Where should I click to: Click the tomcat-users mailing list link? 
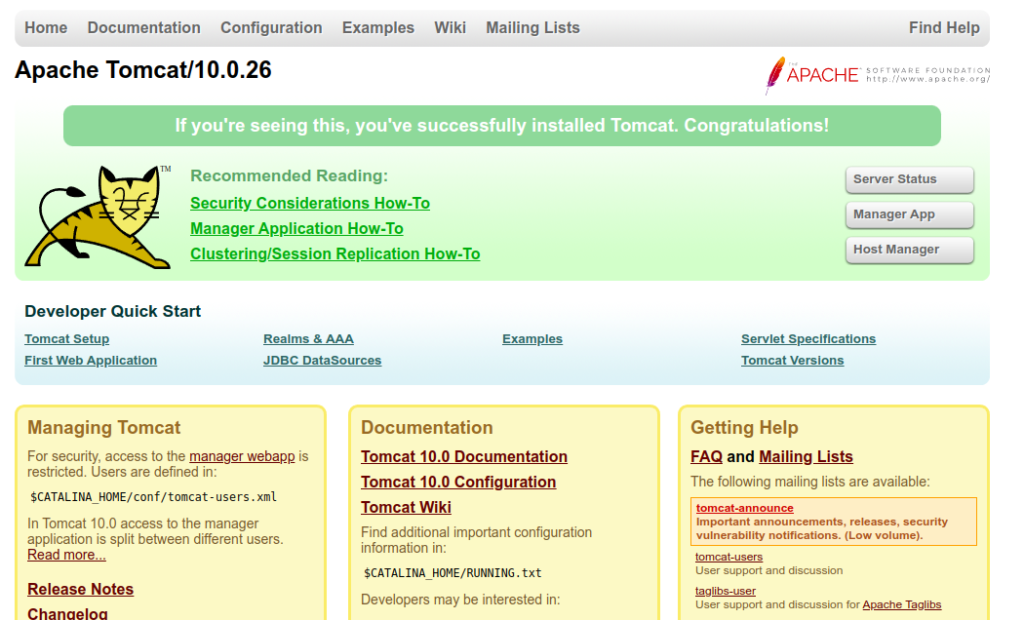click(x=729, y=557)
